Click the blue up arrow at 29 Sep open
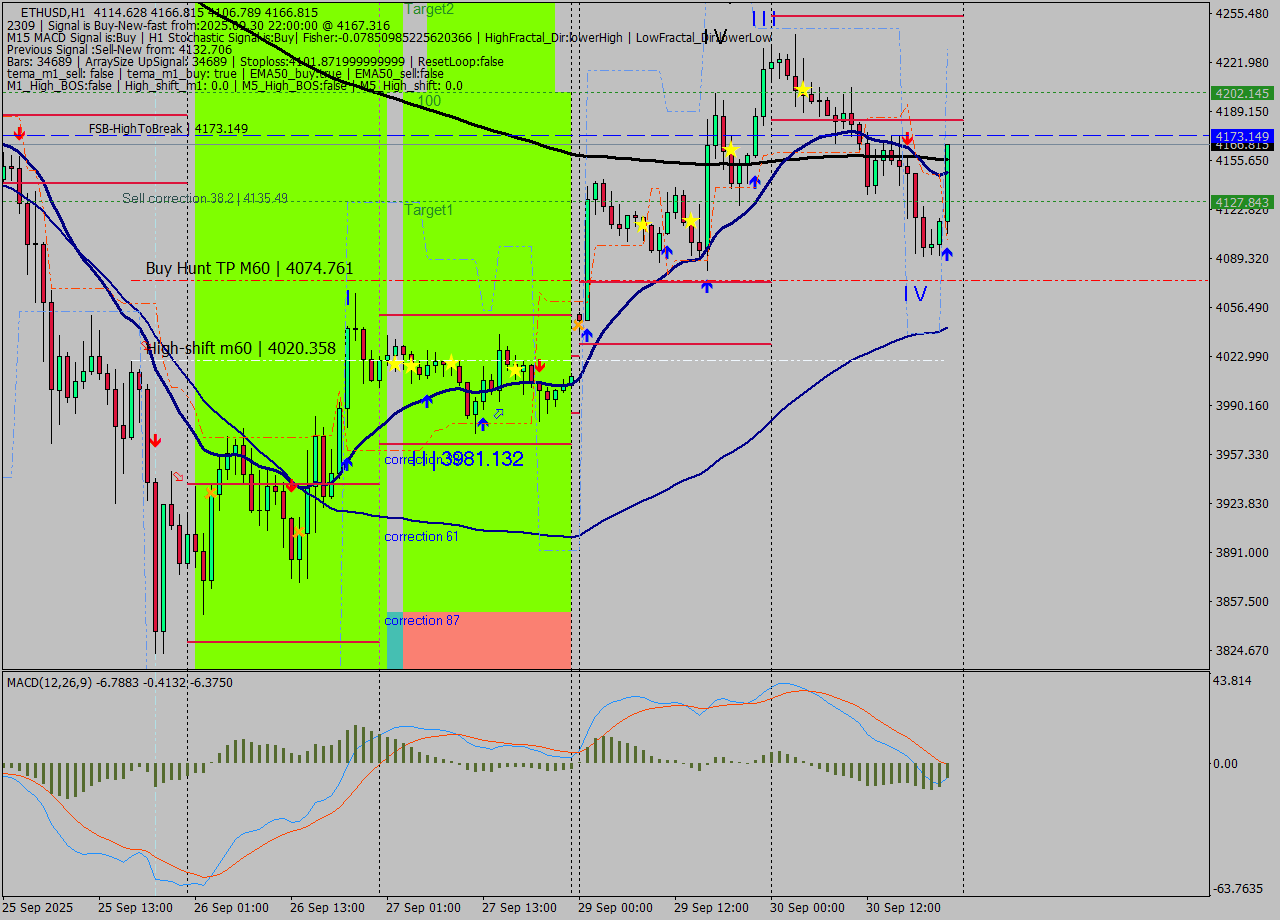The height and width of the screenshot is (920, 1280). coord(586,335)
